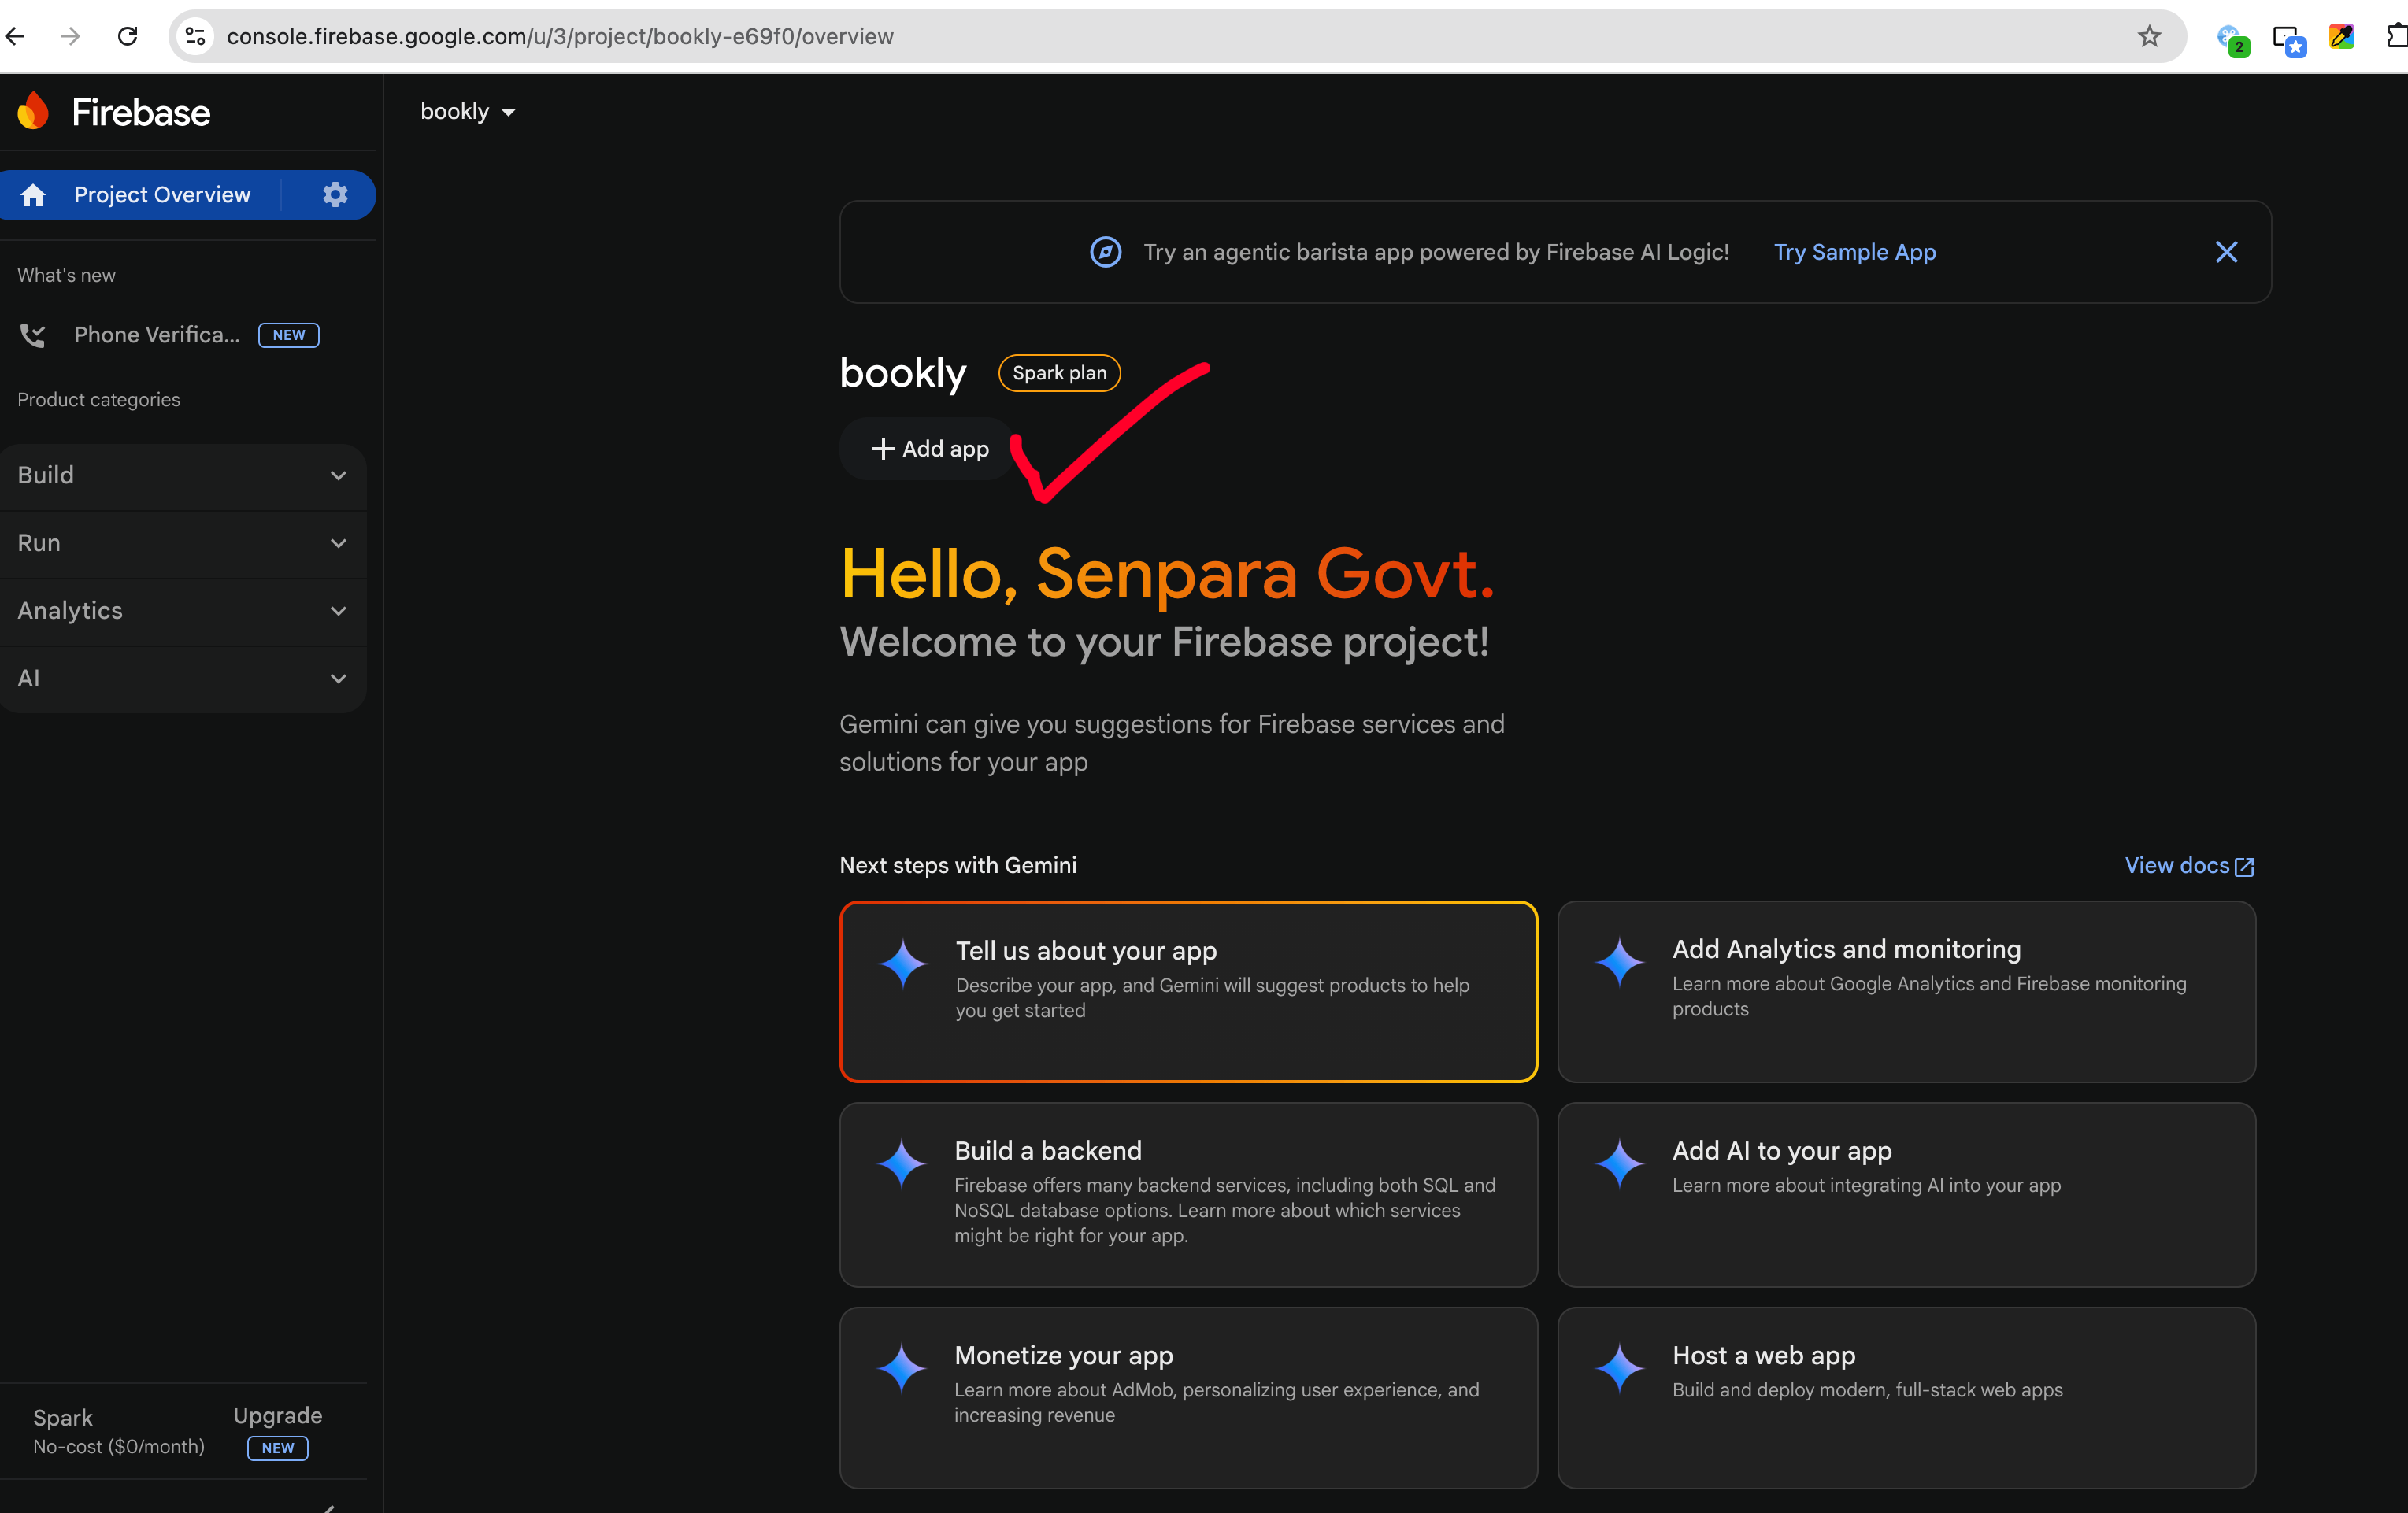The image size is (2408, 1513).
Task: Click the Spark plan badge
Action: (1059, 373)
